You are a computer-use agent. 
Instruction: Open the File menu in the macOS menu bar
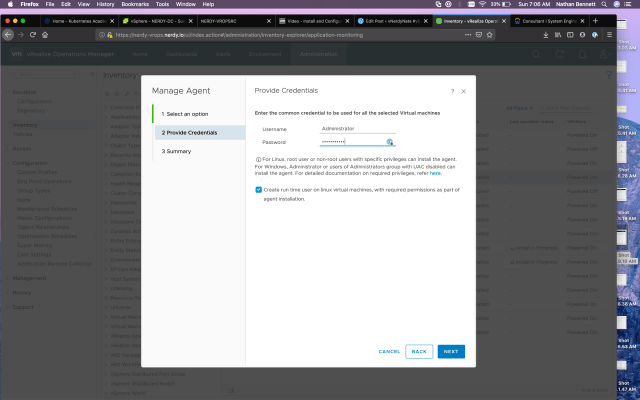[50, 4]
